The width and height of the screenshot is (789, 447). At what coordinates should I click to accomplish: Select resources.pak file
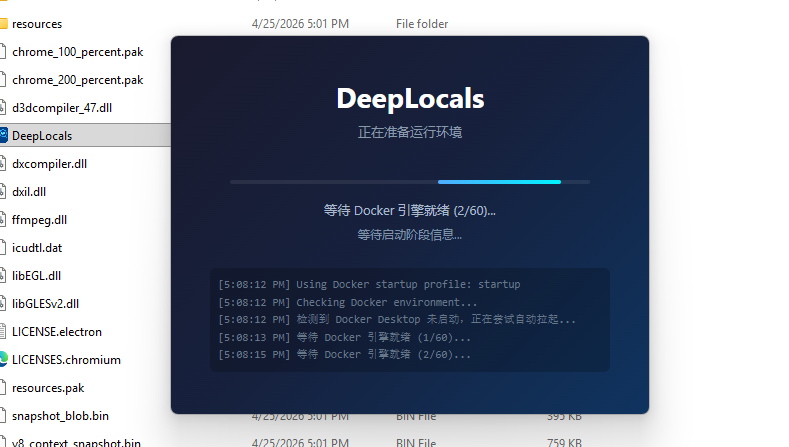click(48, 388)
